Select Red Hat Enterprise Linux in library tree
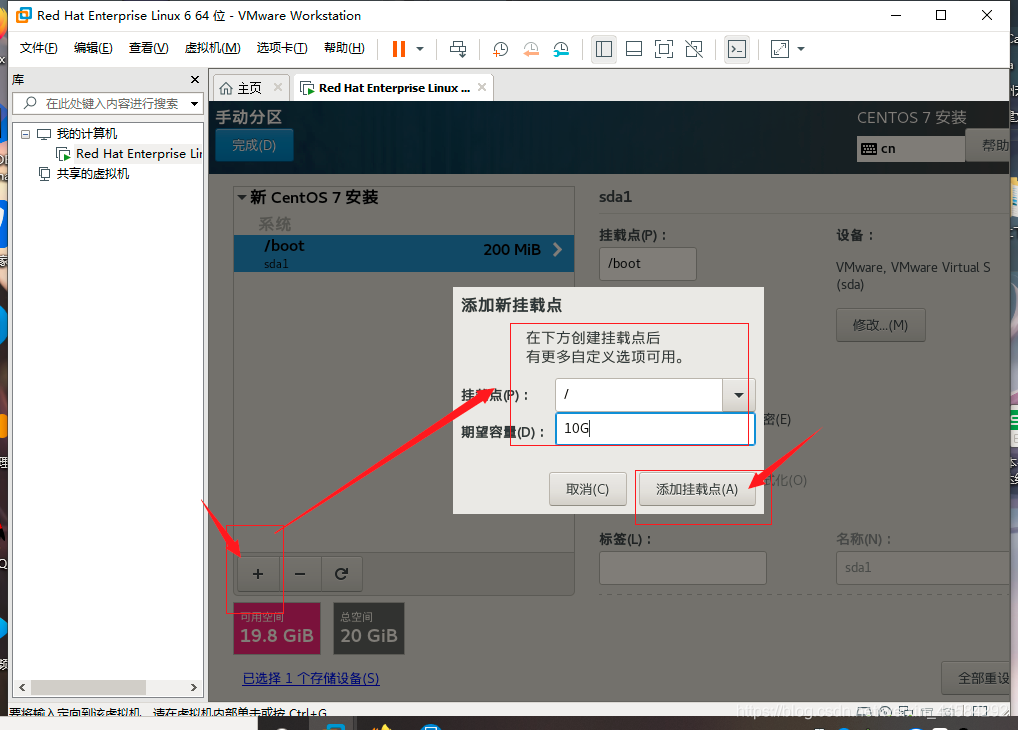This screenshot has width=1018, height=730. click(x=130, y=154)
